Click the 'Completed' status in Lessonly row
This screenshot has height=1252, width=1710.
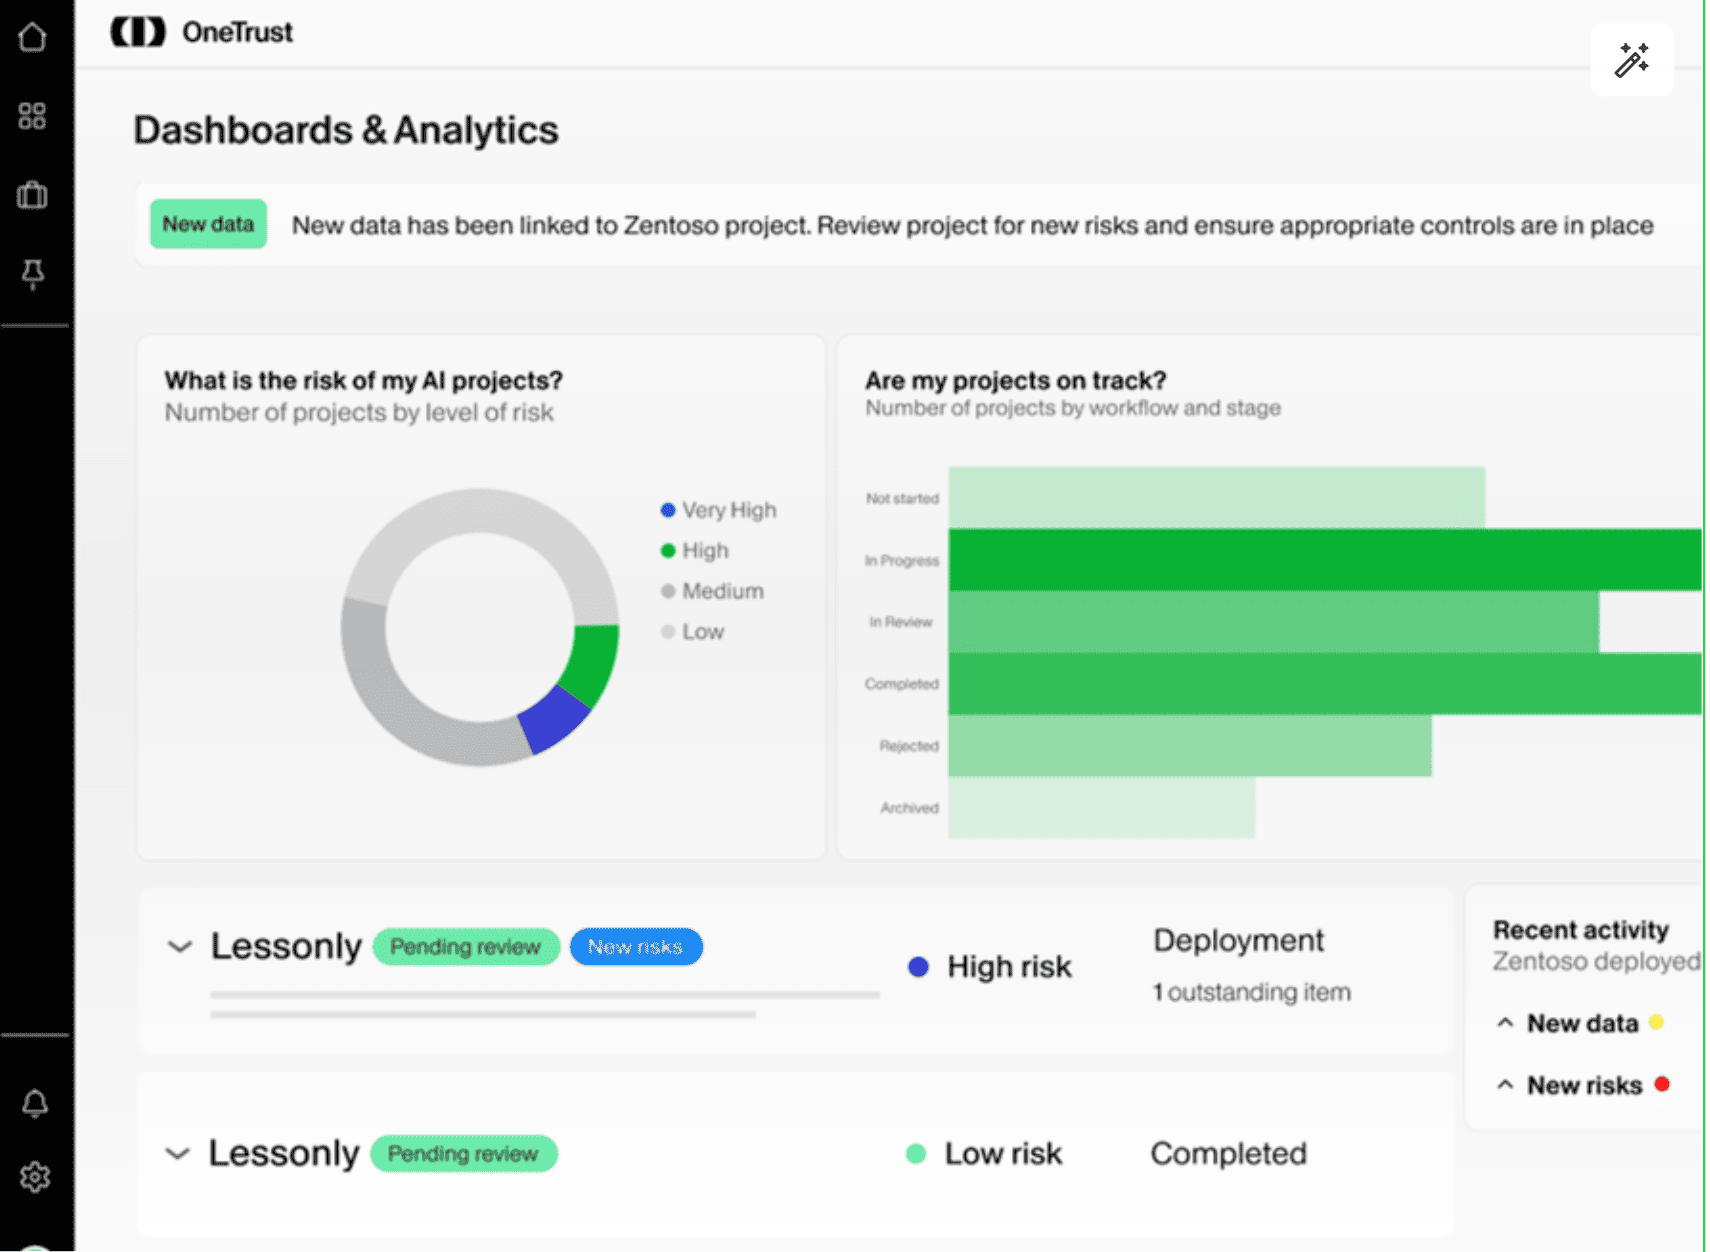[1228, 1154]
